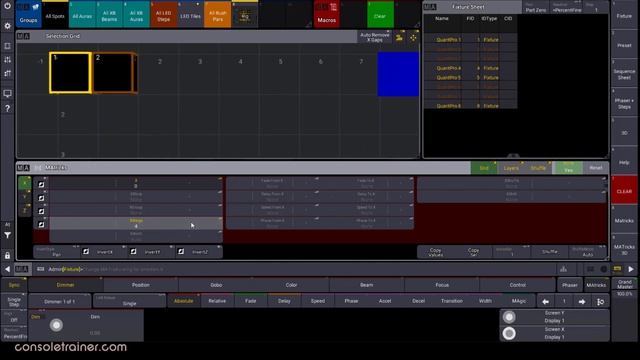Click the lower faders icon in left sidebar

click(x=7, y=73)
